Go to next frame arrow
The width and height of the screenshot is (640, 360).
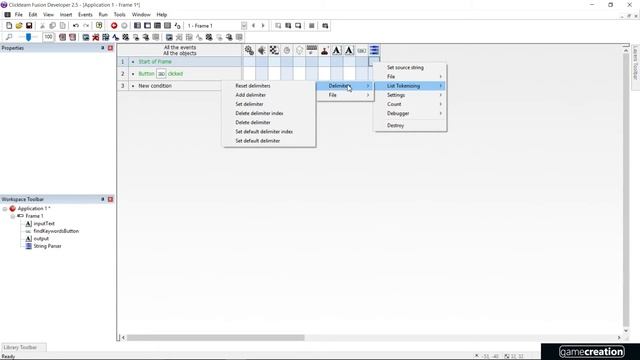pyautogui.click(x=263, y=25)
